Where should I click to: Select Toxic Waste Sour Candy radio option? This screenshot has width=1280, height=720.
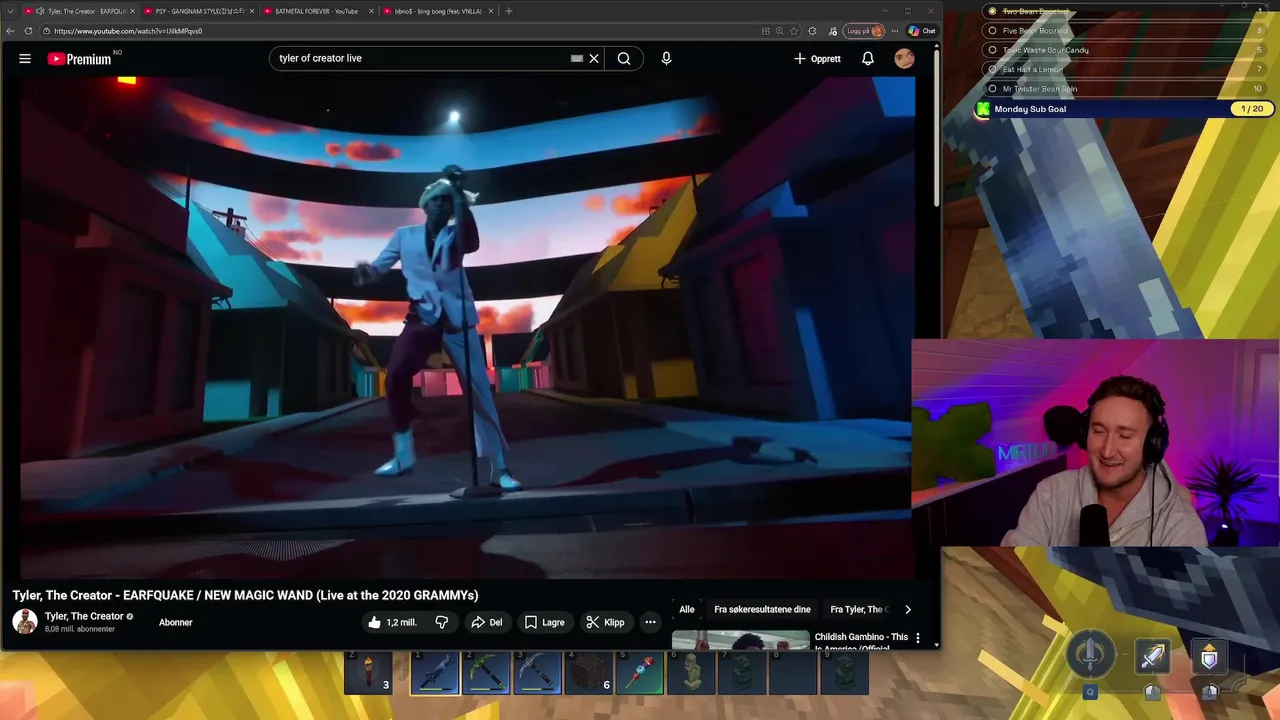[x=992, y=50]
